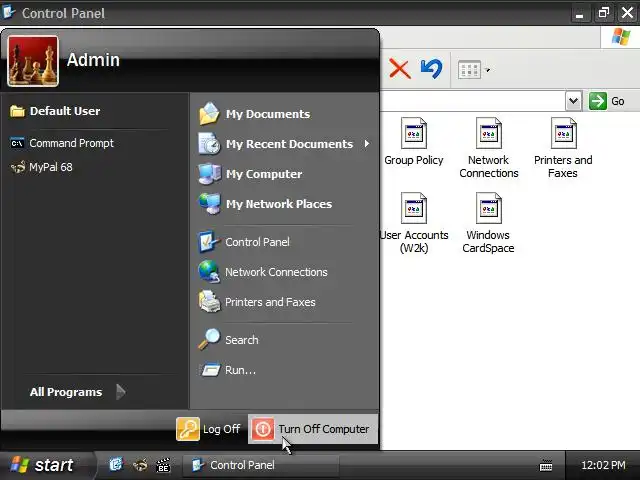Open My Documents in Start menu

[x=254, y=114]
